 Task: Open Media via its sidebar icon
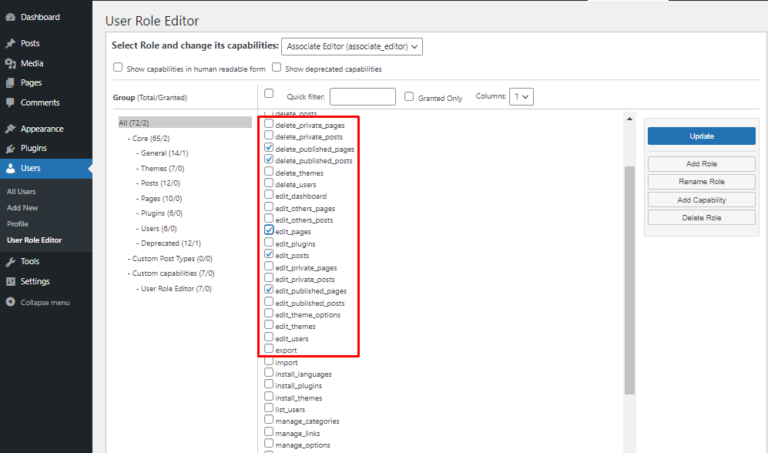(x=10, y=63)
